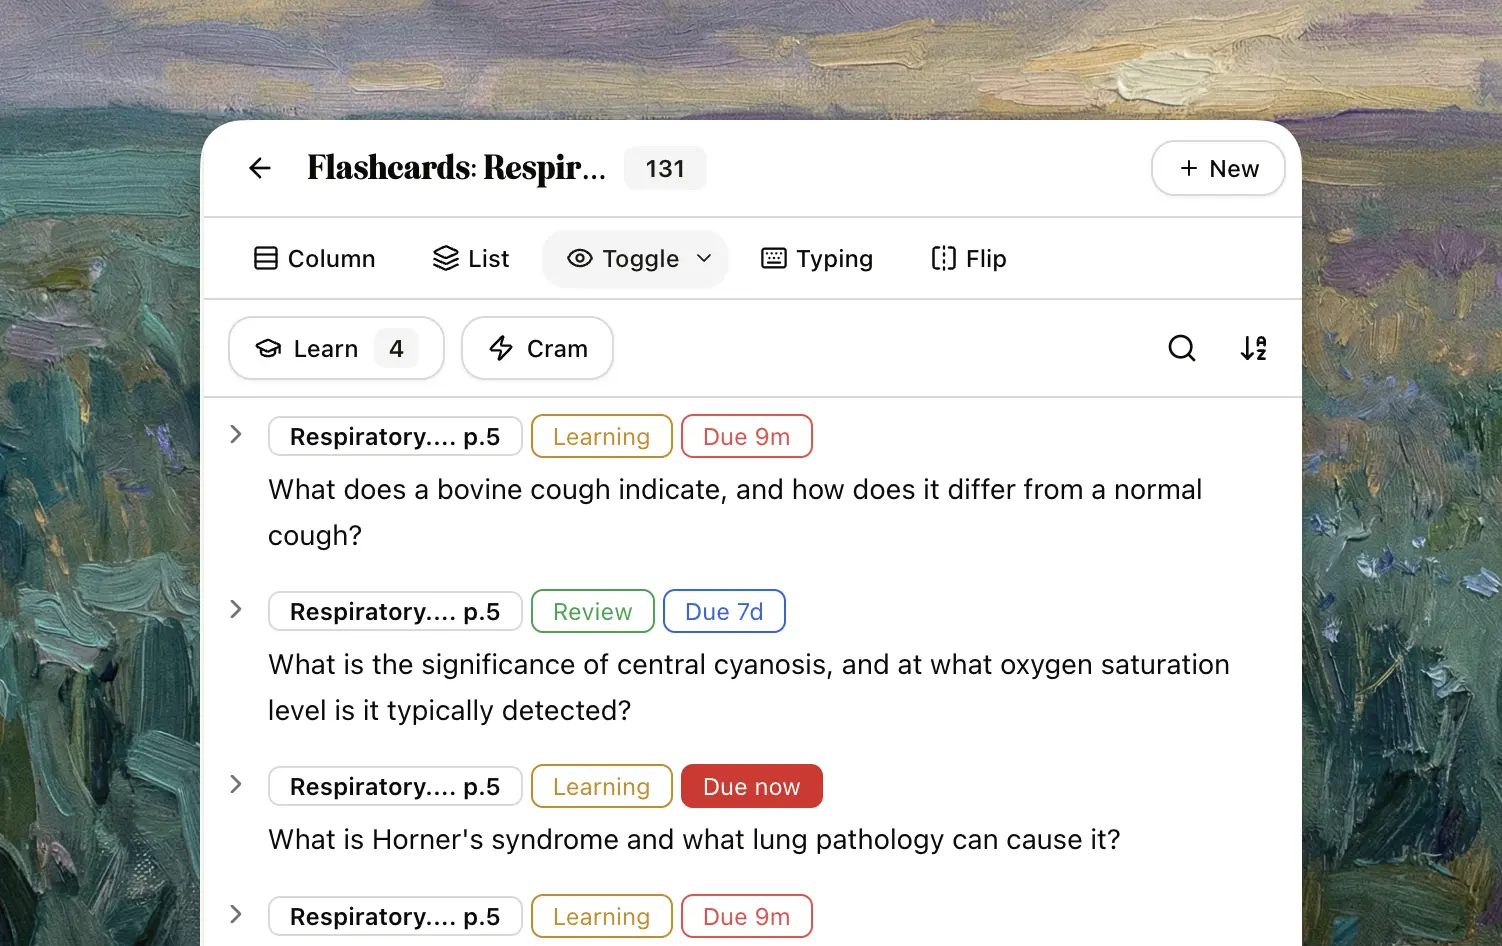1502x946 pixels.
Task: Open source tag on bovine cough card
Action: (x=395, y=436)
